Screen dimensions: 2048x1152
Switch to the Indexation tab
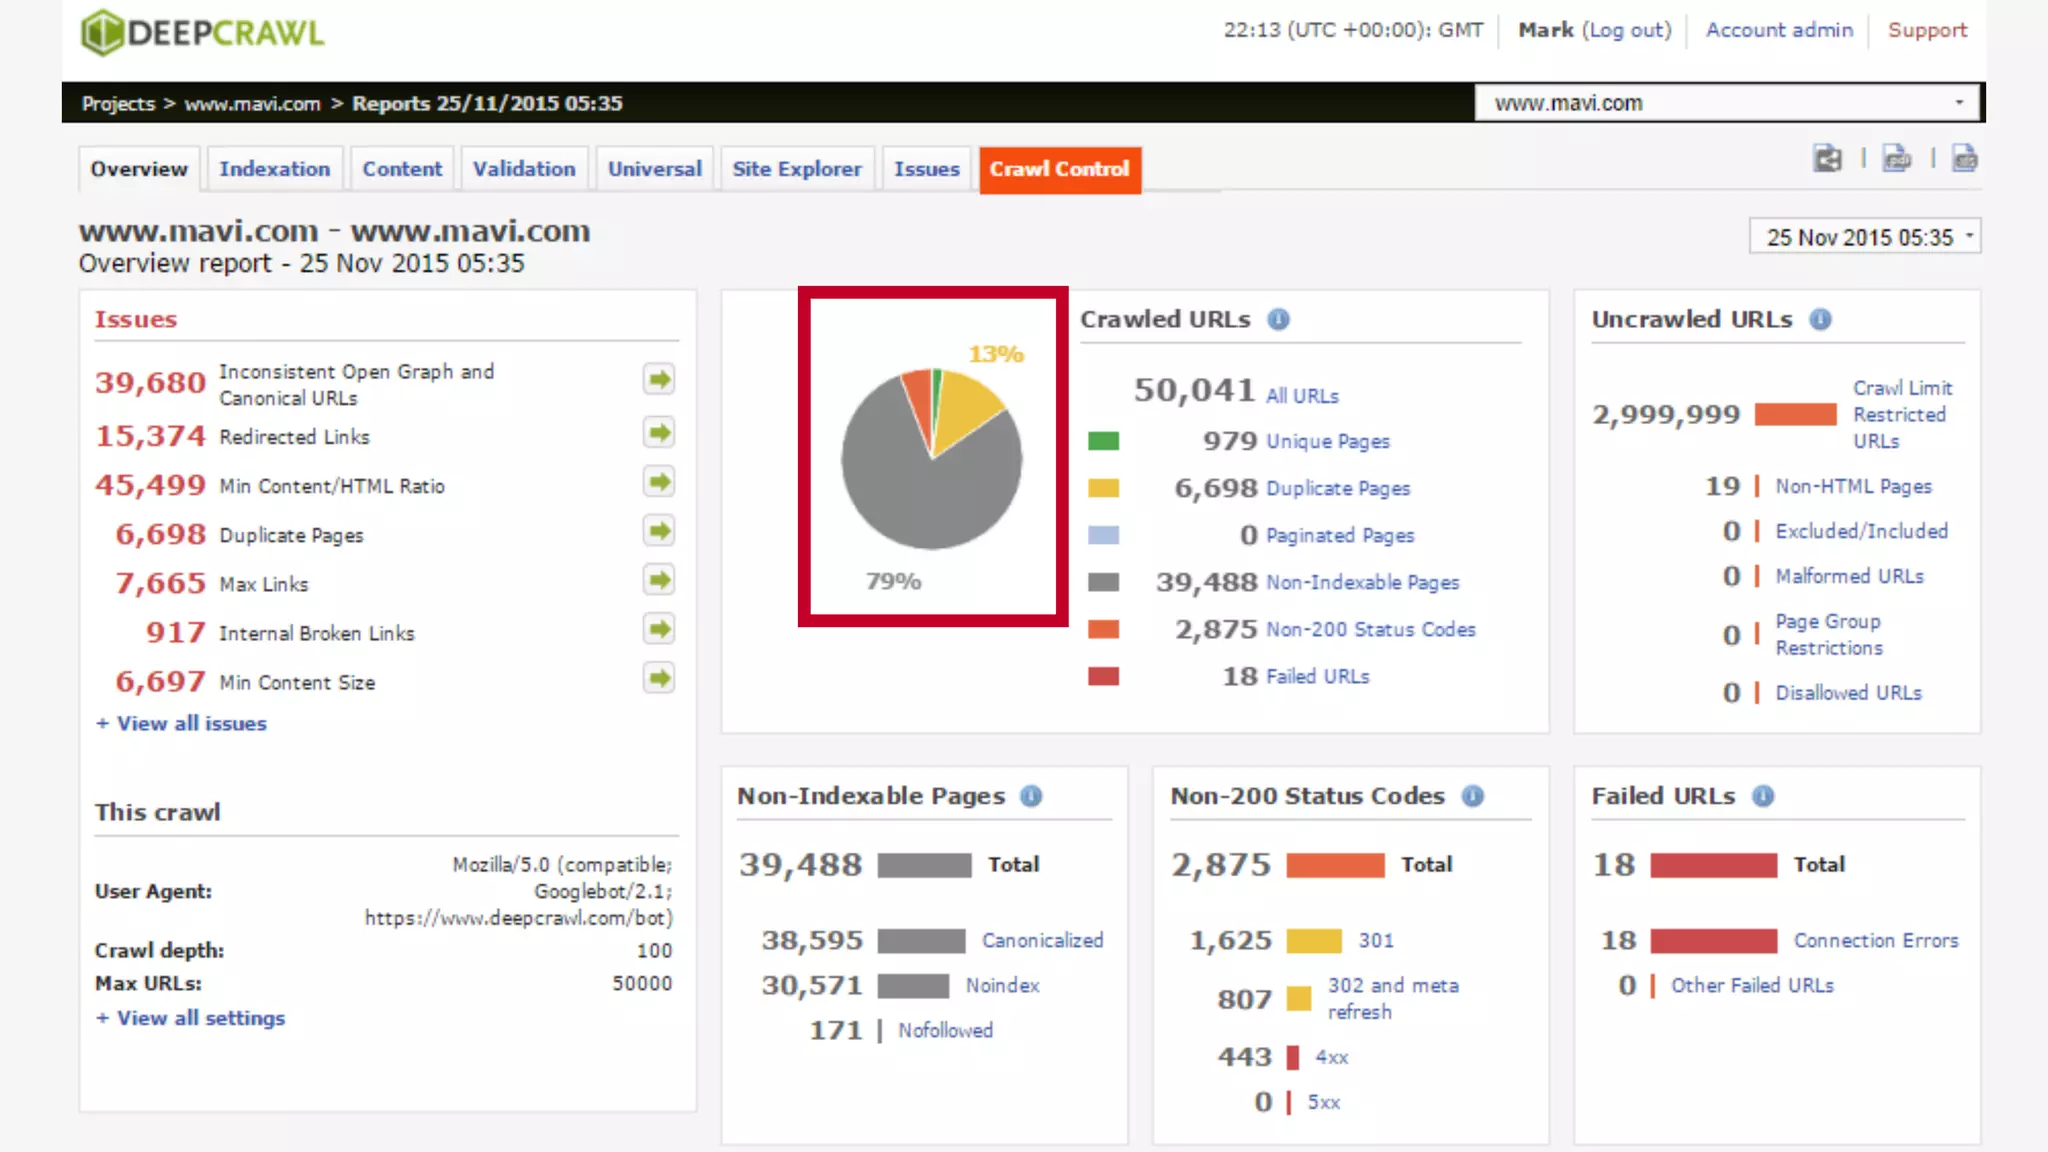tap(274, 169)
